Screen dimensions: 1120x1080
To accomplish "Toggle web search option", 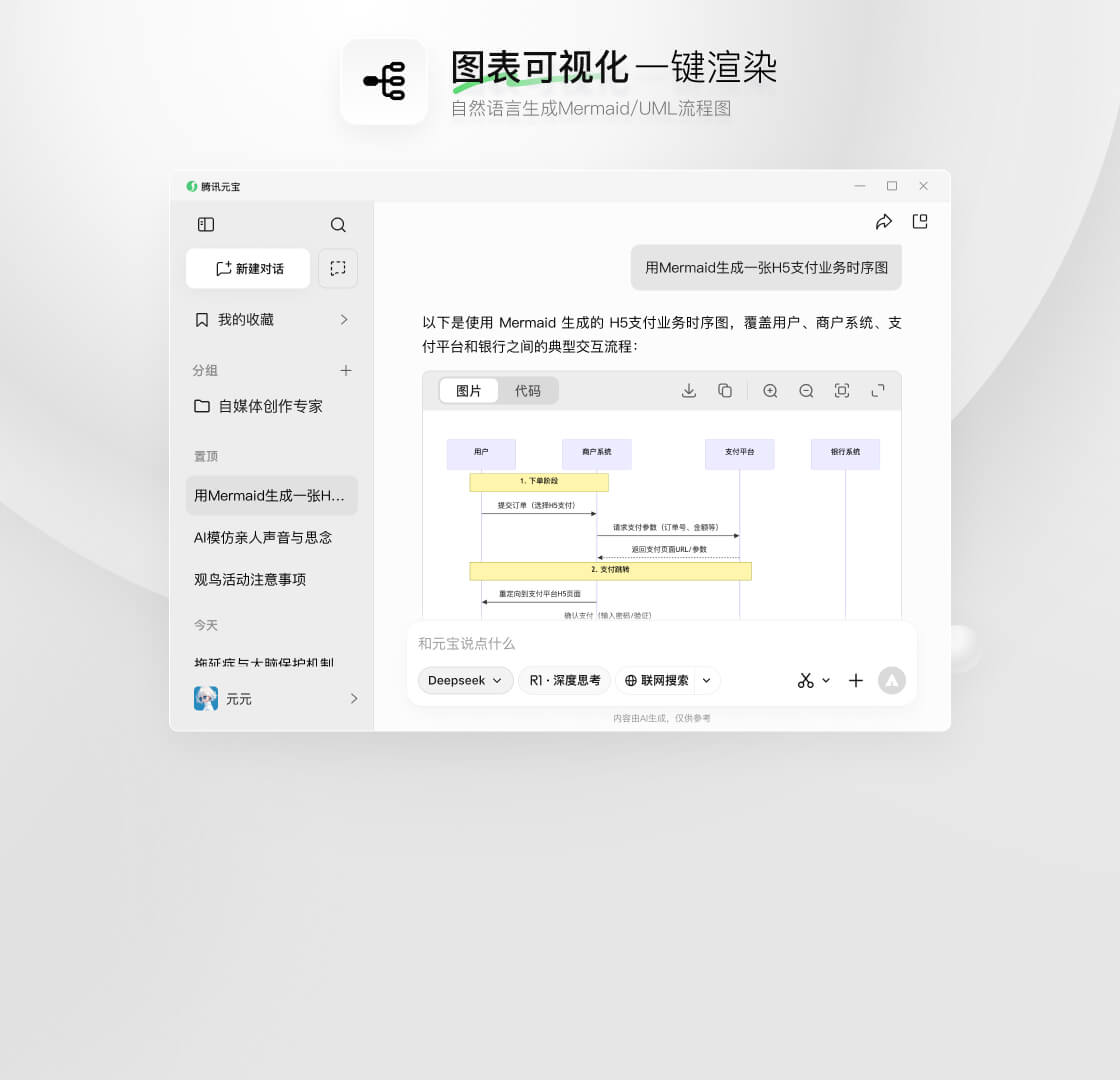I will 657,680.
